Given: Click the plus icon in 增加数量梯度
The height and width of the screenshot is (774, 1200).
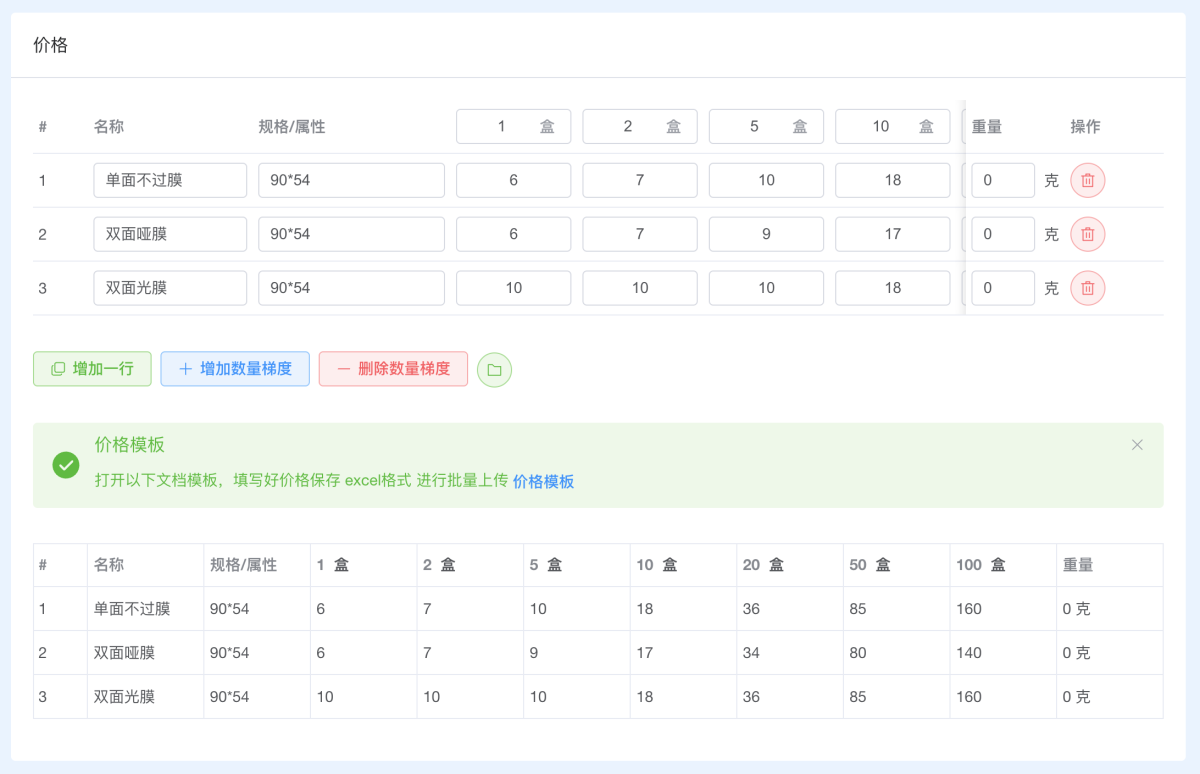Looking at the screenshot, I should point(185,369).
